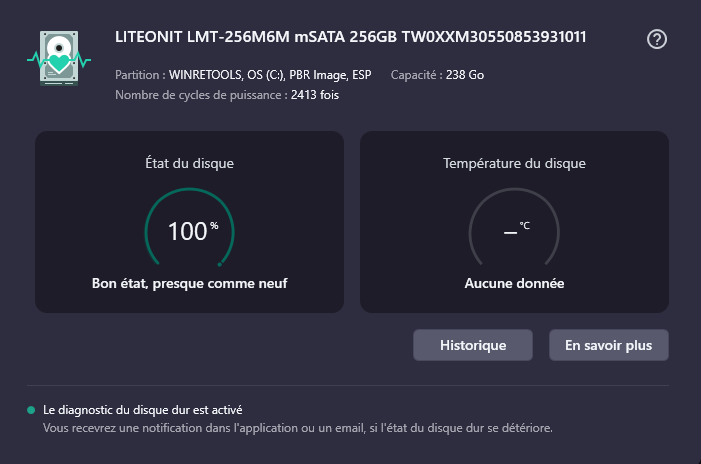Click the Capacité 238 Go label
This screenshot has width=701, height=464.
[437, 75]
